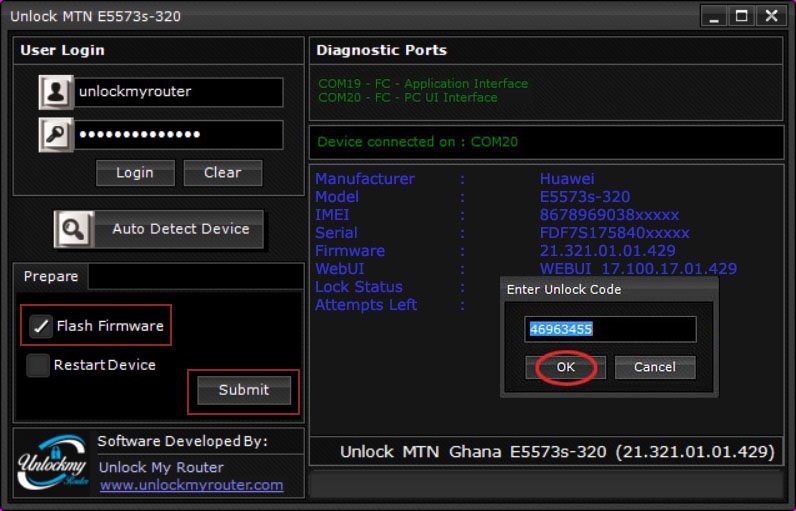Uncheck the Flash Firmware checkbox

click(41, 326)
